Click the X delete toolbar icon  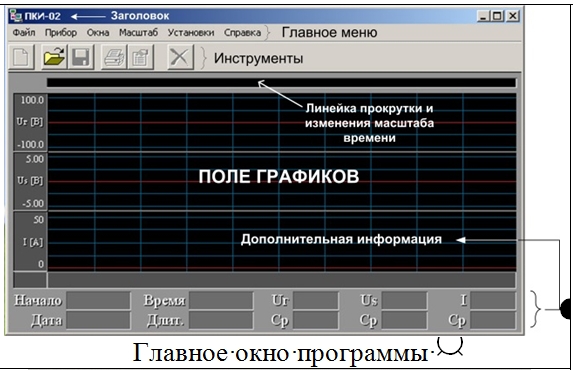[180, 57]
